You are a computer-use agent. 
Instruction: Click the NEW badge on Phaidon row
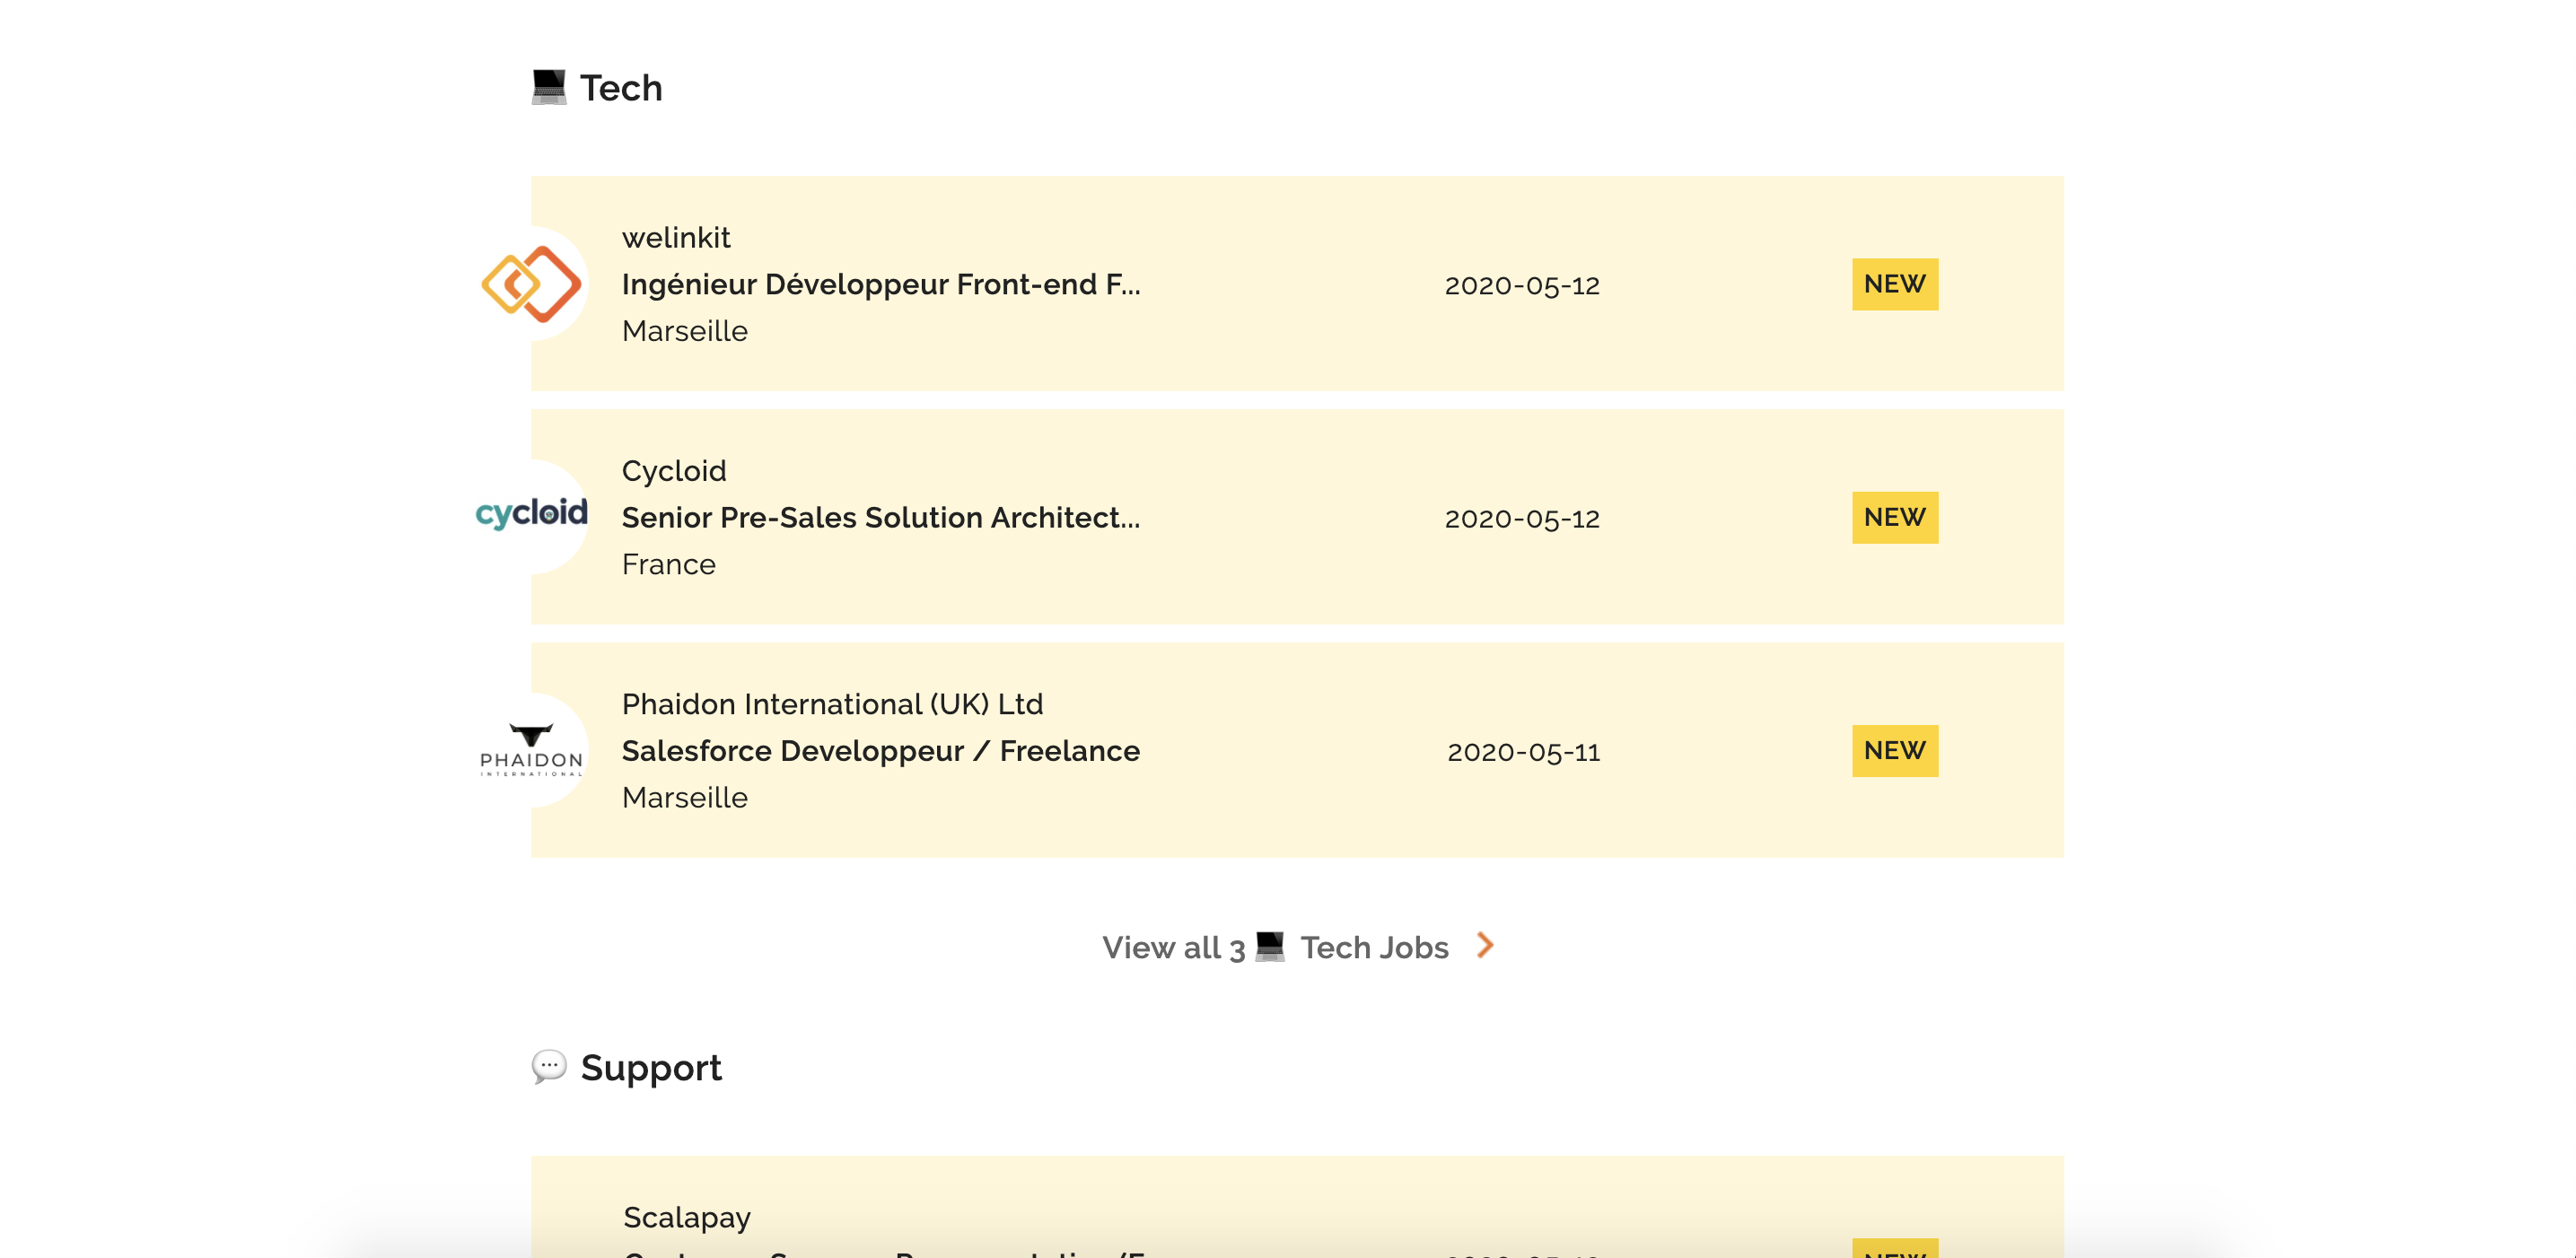coord(1894,750)
